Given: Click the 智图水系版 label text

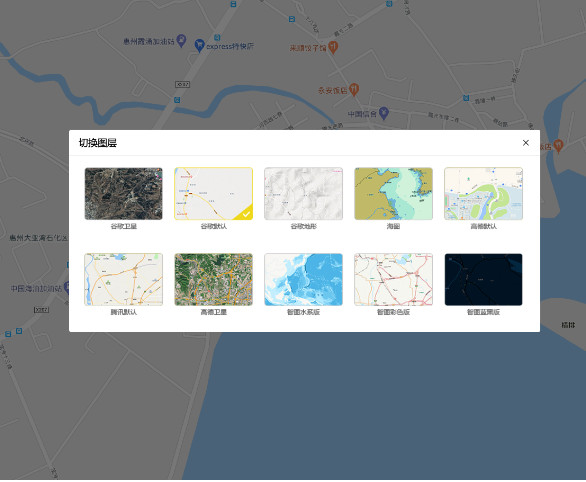Looking at the screenshot, I should [303, 312].
